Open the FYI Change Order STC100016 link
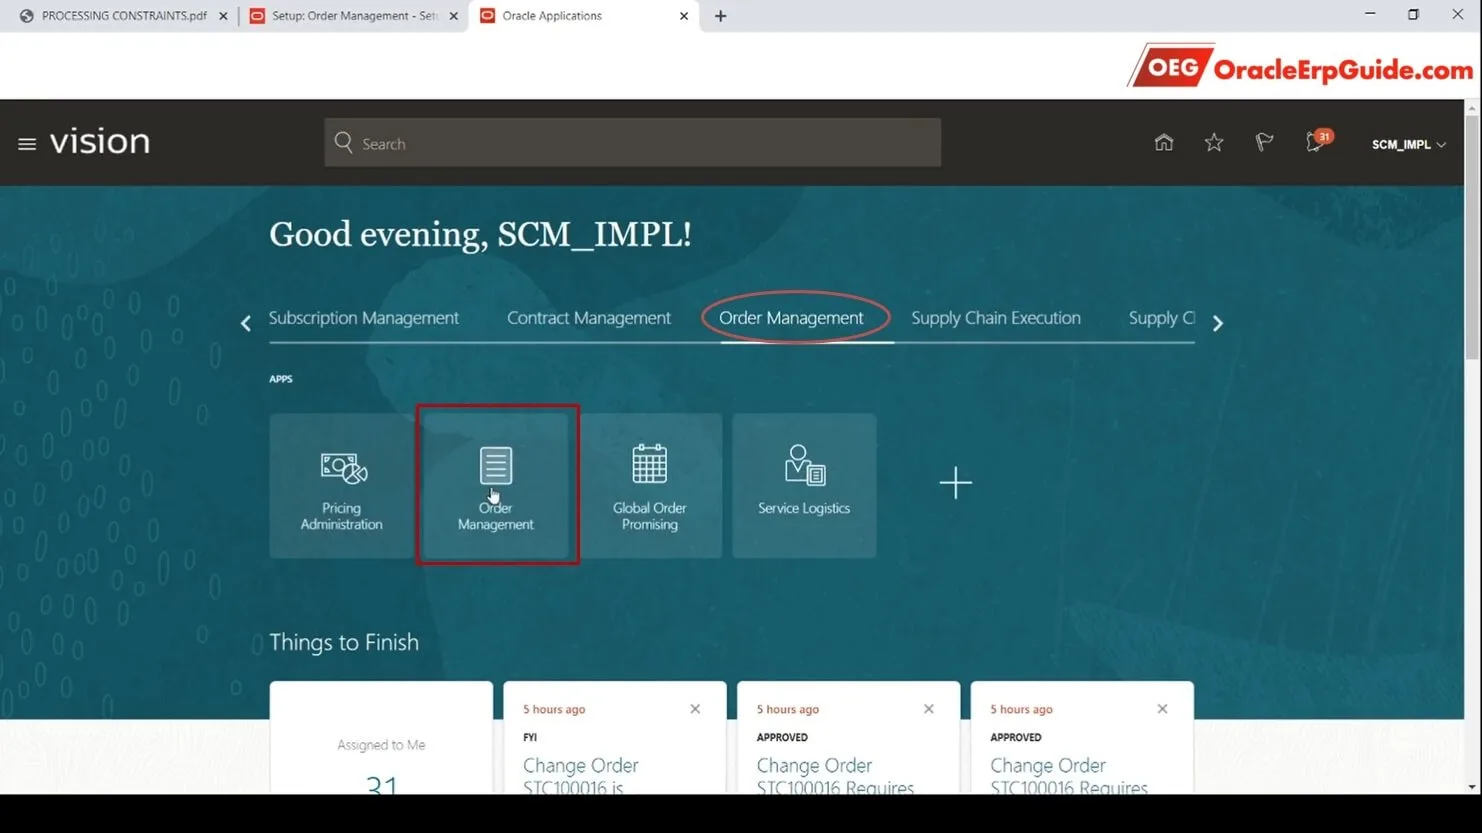Image resolution: width=1482 pixels, height=833 pixels. pyautogui.click(x=581, y=776)
